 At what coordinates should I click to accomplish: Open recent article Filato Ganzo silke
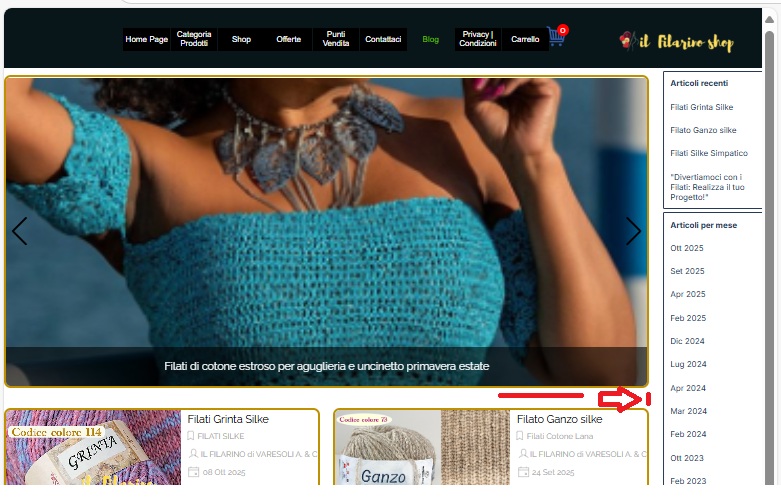point(703,130)
